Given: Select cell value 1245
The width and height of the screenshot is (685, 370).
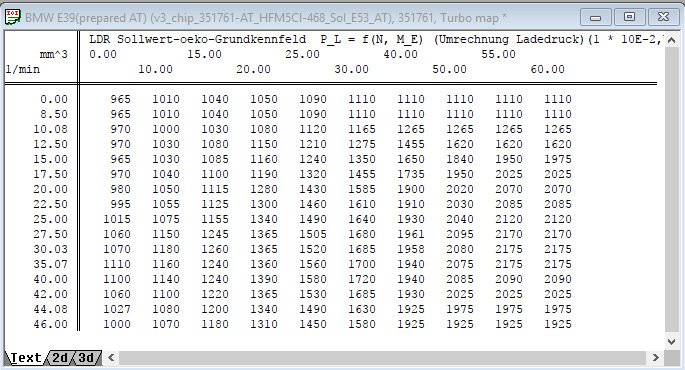Looking at the screenshot, I should [x=215, y=234].
